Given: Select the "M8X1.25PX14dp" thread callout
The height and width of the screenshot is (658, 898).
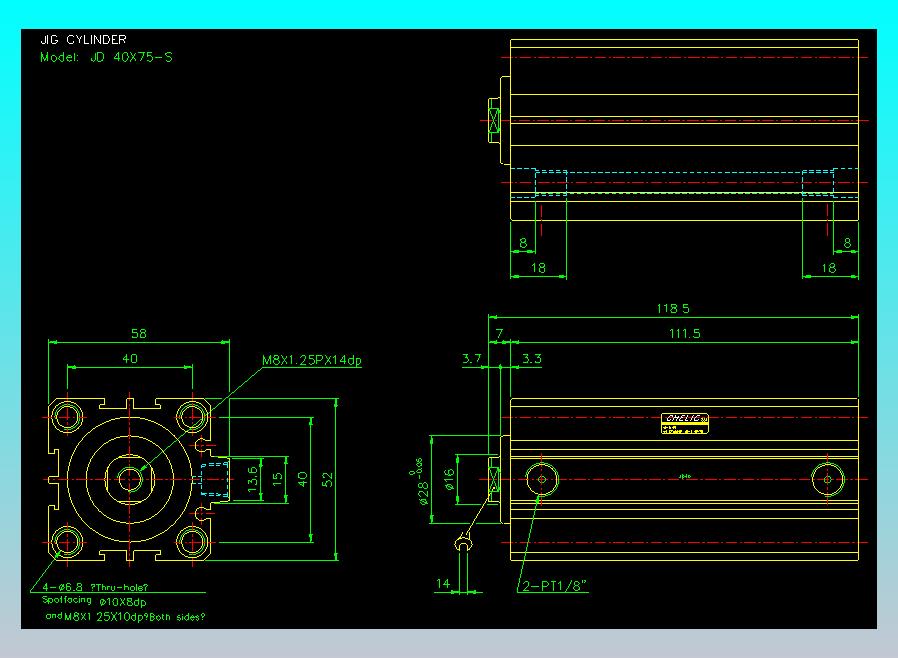Looking at the screenshot, I should (x=312, y=360).
